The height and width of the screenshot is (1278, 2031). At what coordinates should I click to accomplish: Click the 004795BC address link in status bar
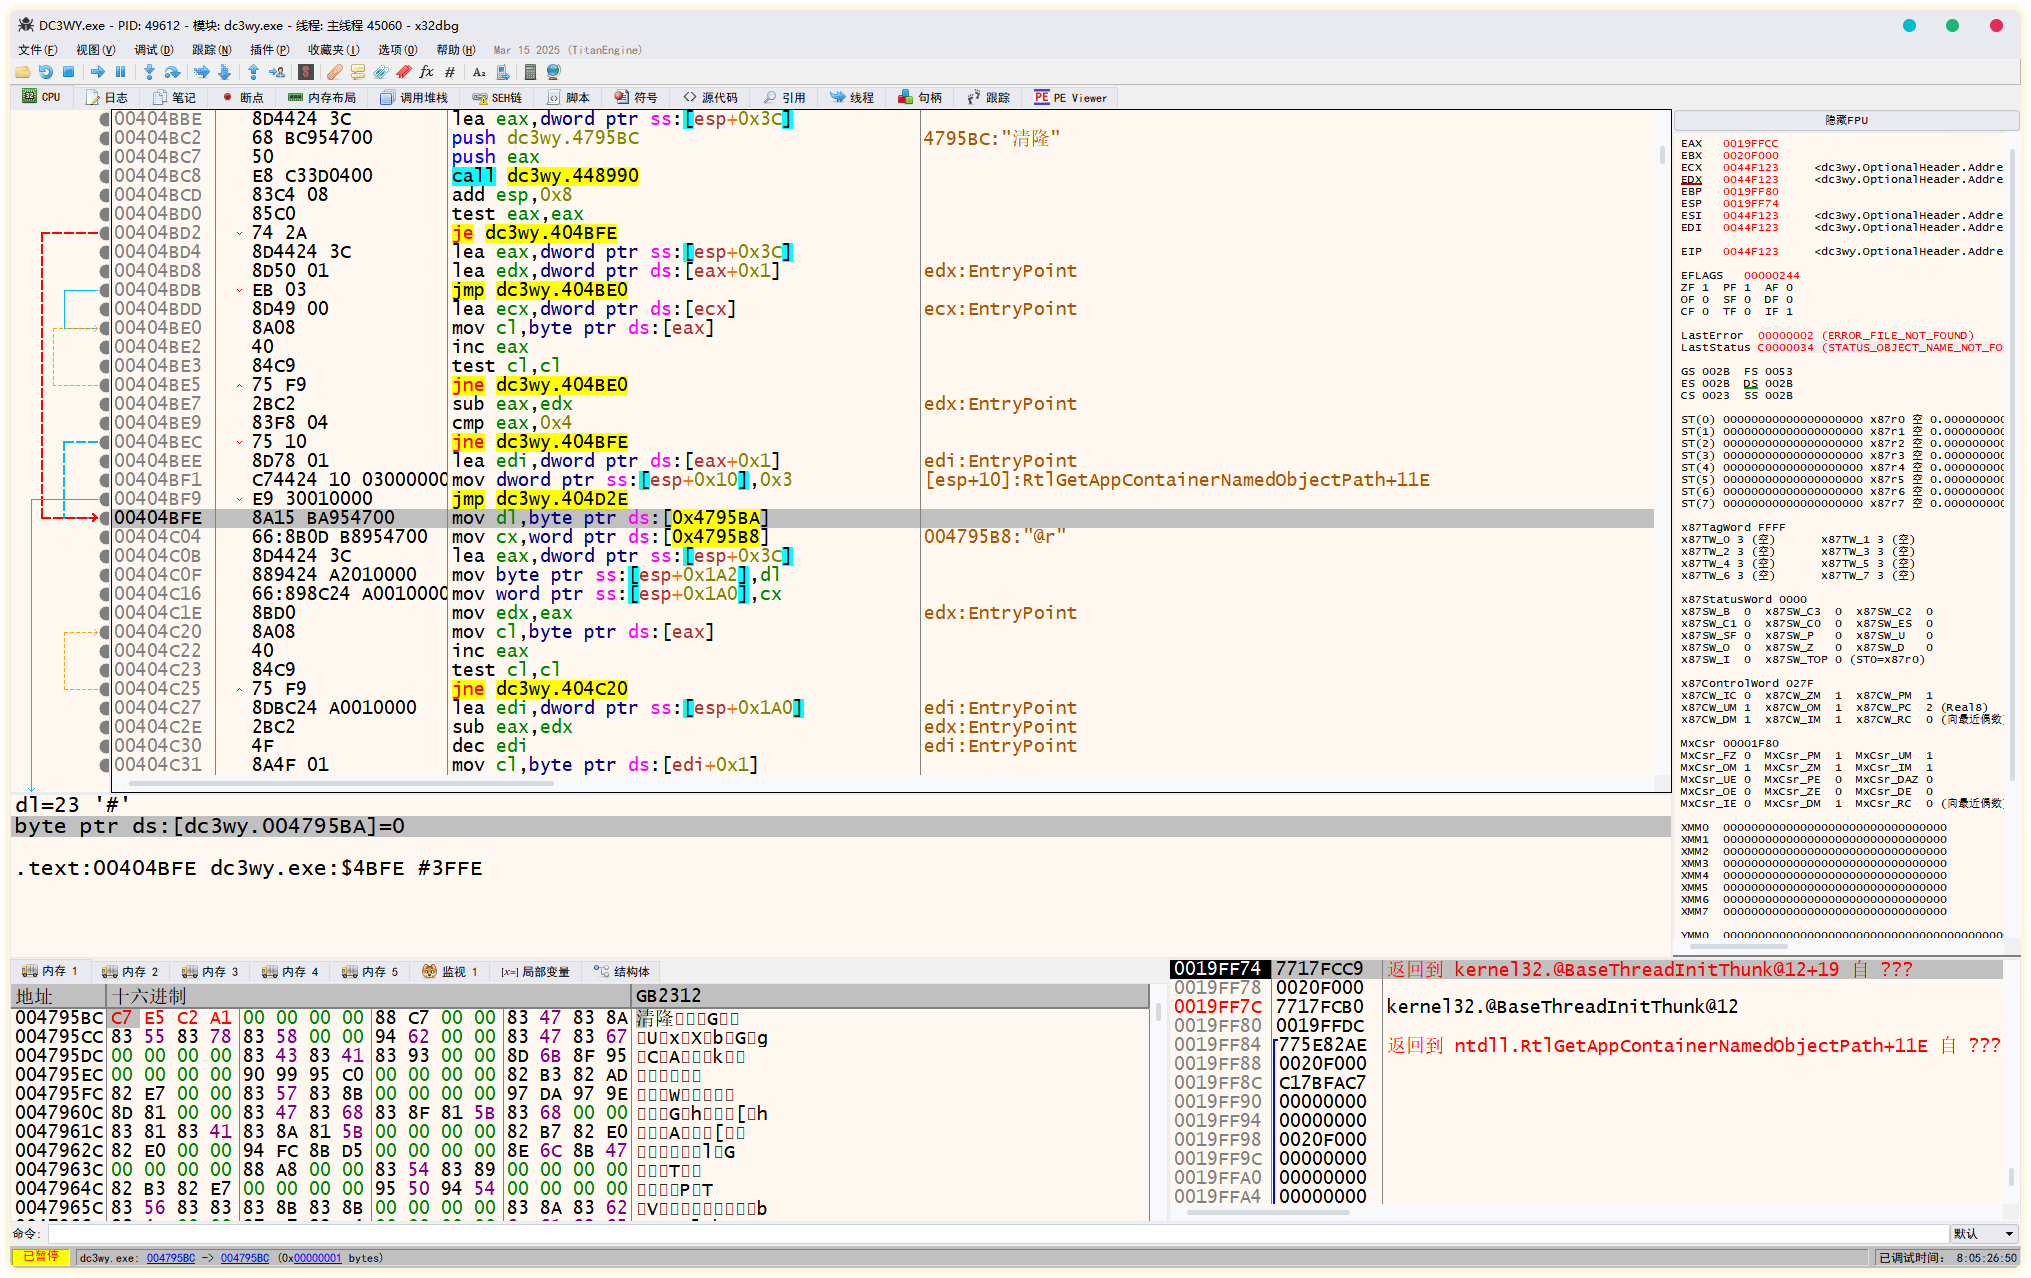click(x=171, y=1258)
